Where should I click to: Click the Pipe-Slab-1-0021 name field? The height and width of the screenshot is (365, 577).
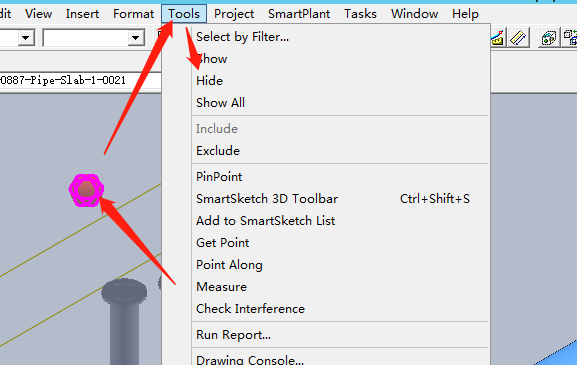pos(80,80)
